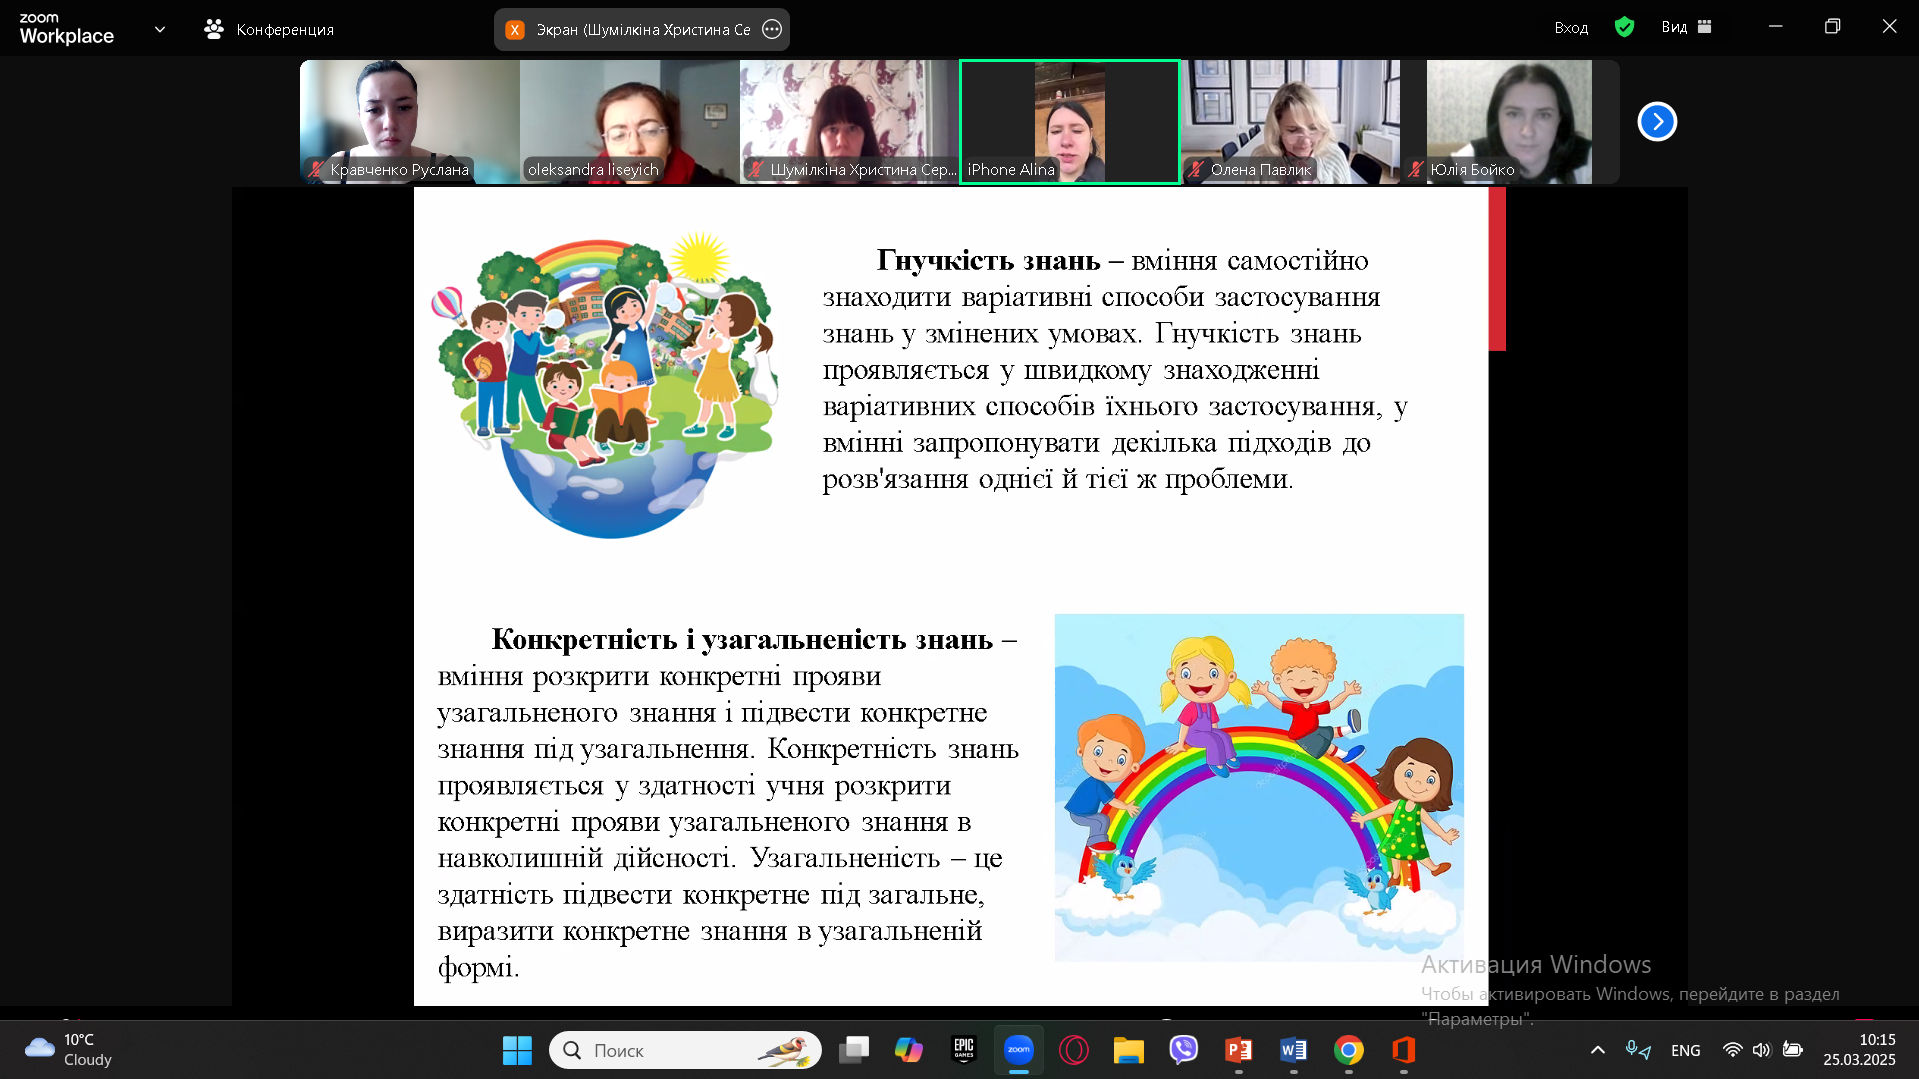
Task: Open Google Chrome from the taskbar
Action: 1348,1050
